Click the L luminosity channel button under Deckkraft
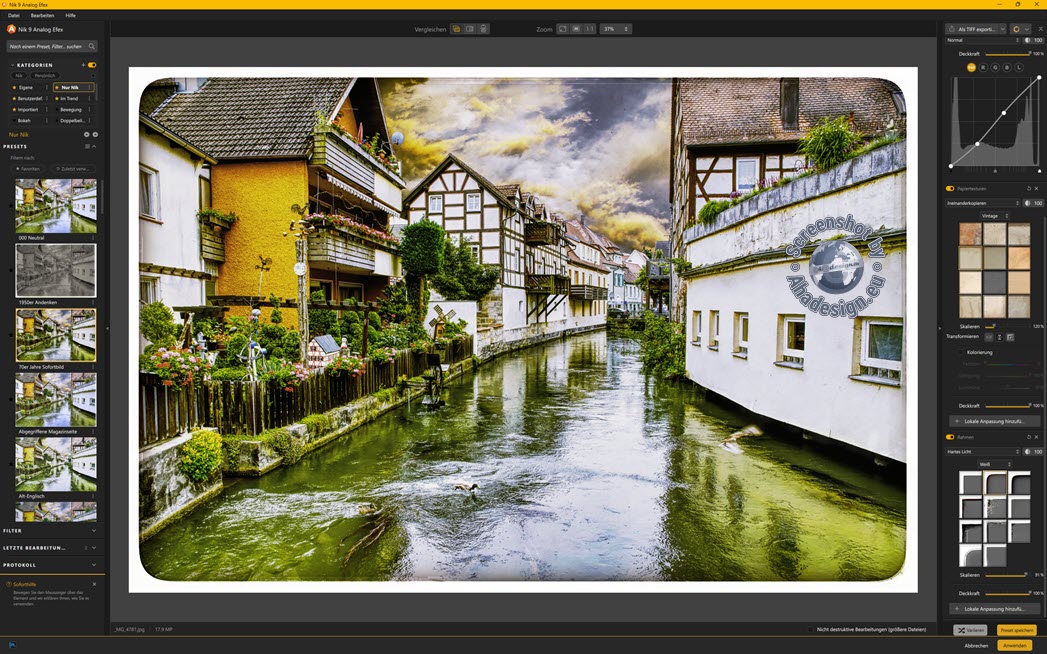This screenshot has width=1047, height=654. [1017, 67]
